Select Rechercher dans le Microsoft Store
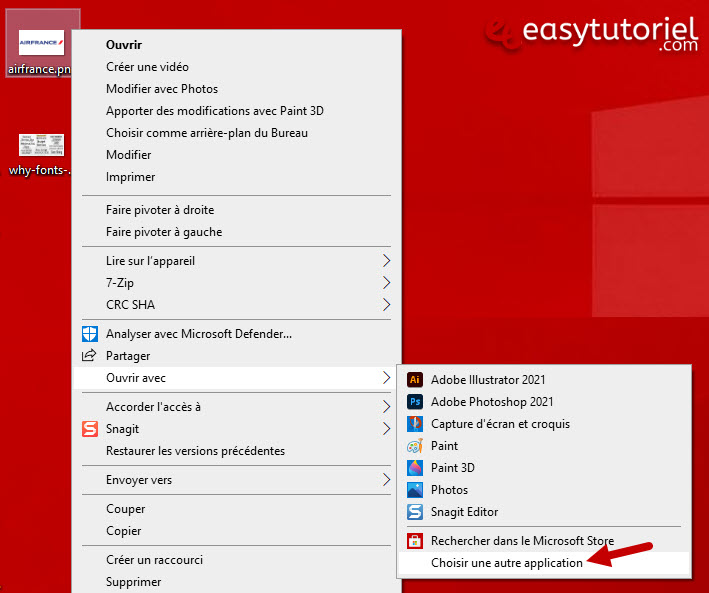Viewport: 709px width, 593px height. coord(544,541)
